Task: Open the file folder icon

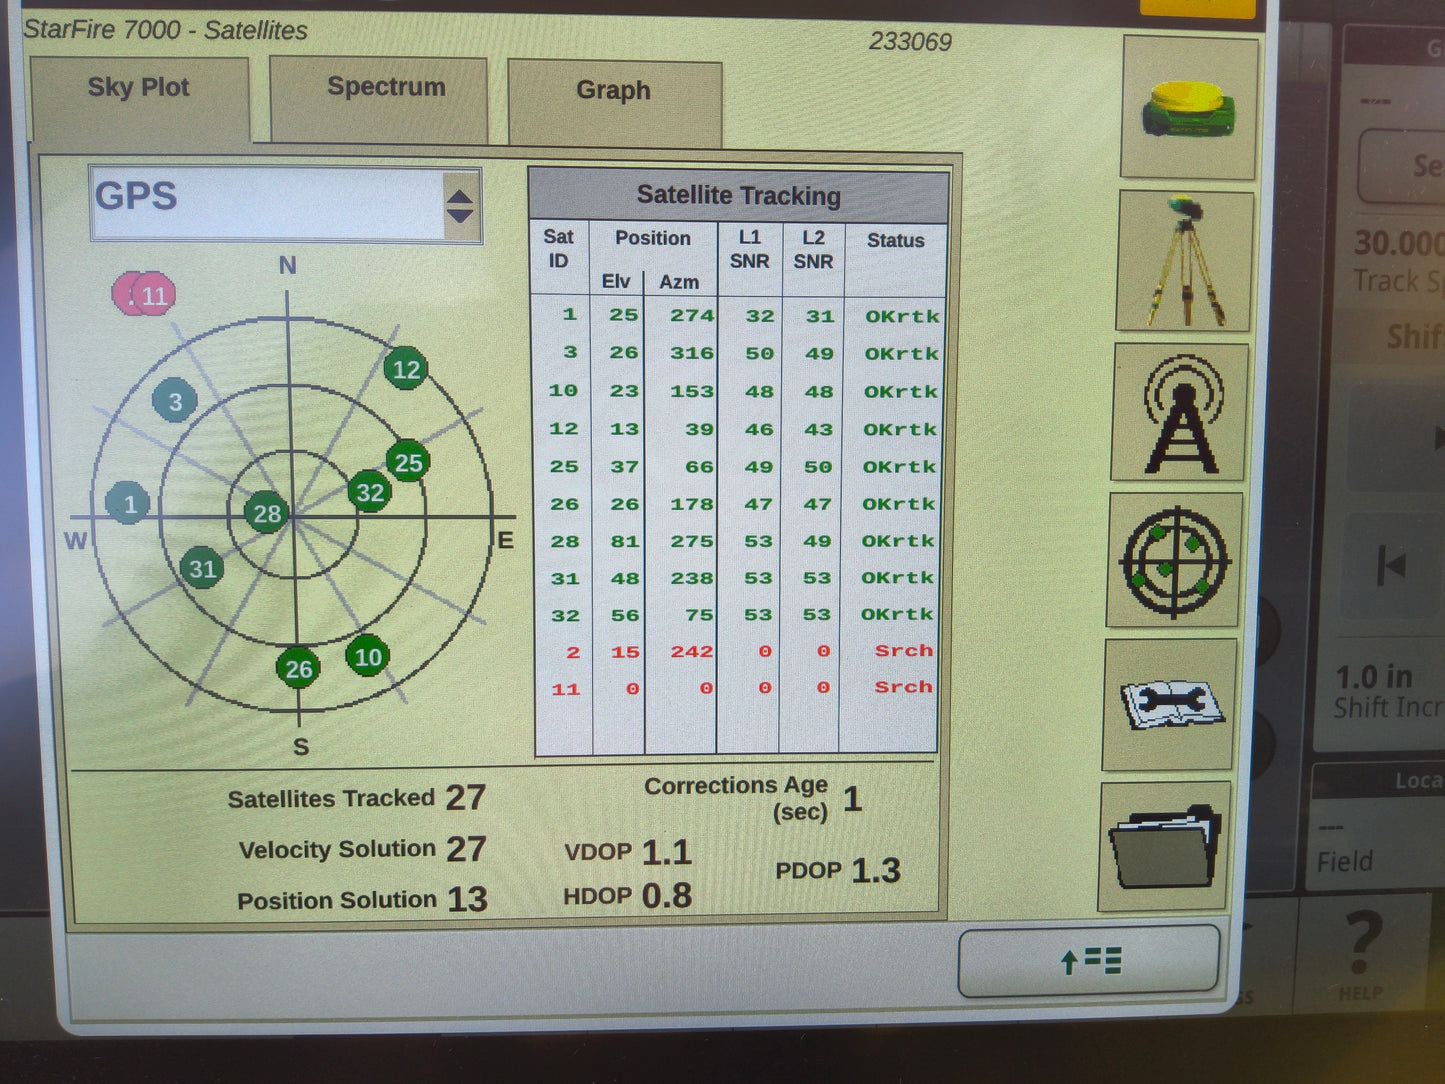Action: pyautogui.click(x=1165, y=847)
